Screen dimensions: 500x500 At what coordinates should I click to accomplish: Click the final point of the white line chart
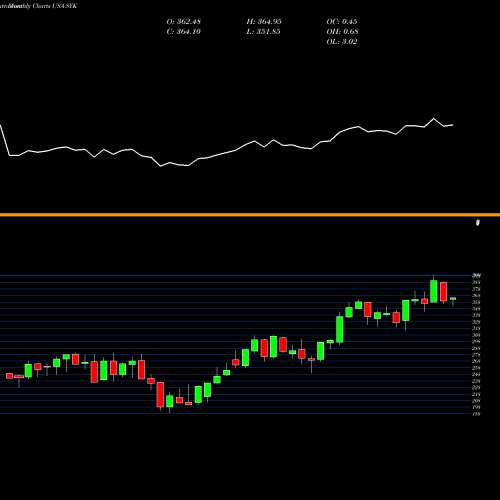[453, 125]
